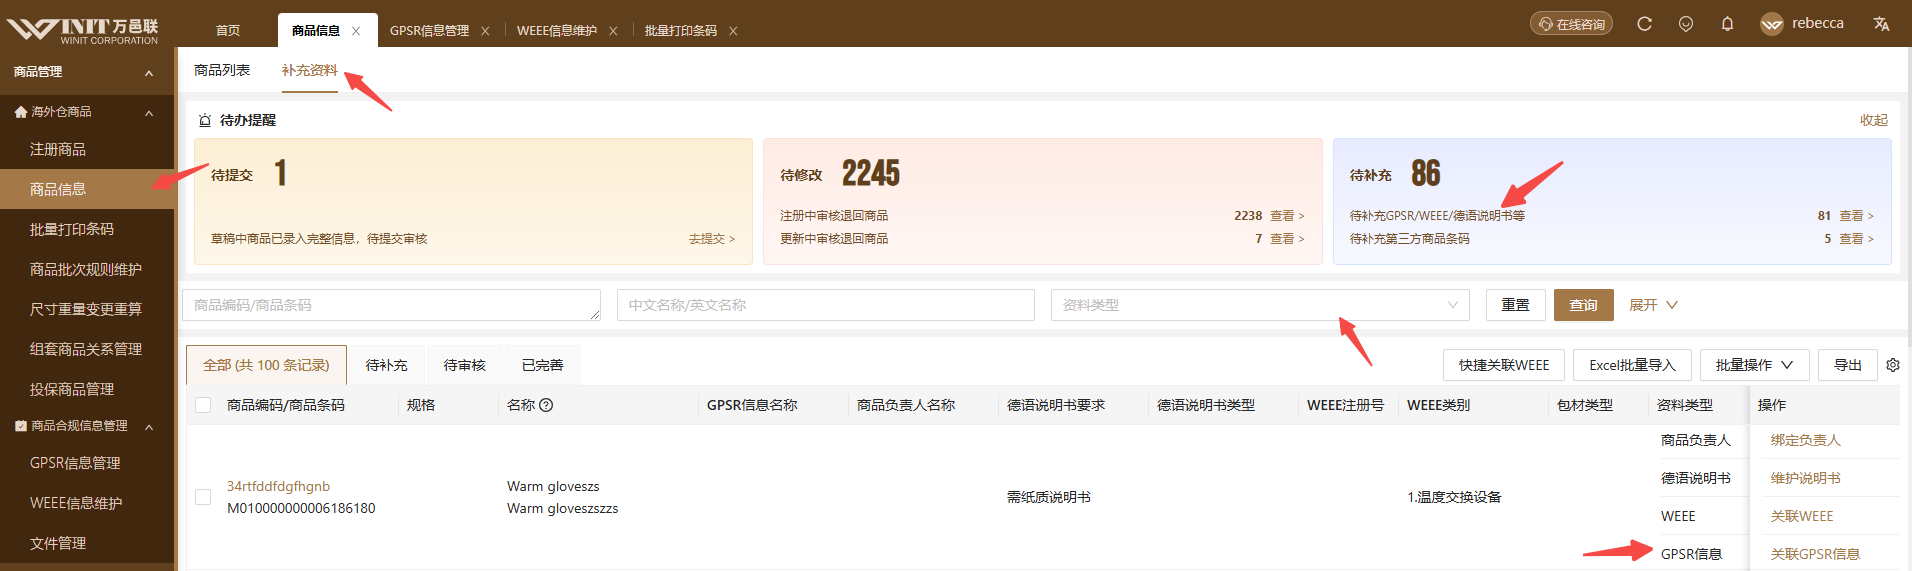Collapse the reminders panel via 收起
1912x571 pixels.
point(1873,120)
